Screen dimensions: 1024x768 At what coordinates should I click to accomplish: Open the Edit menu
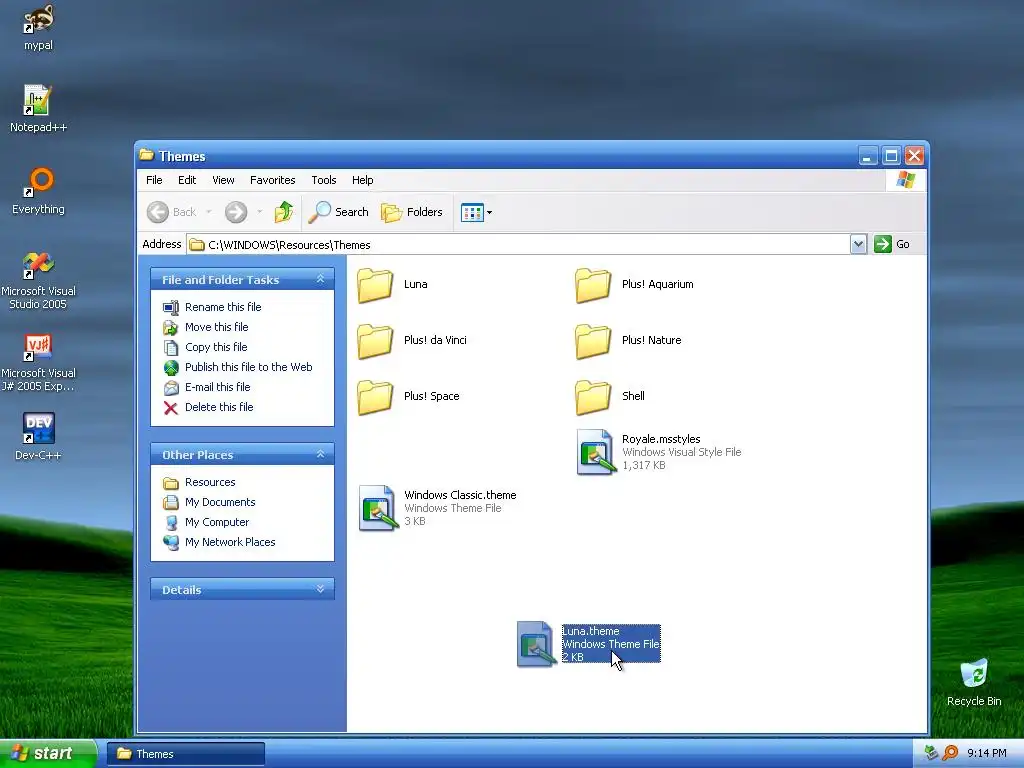[x=187, y=180]
